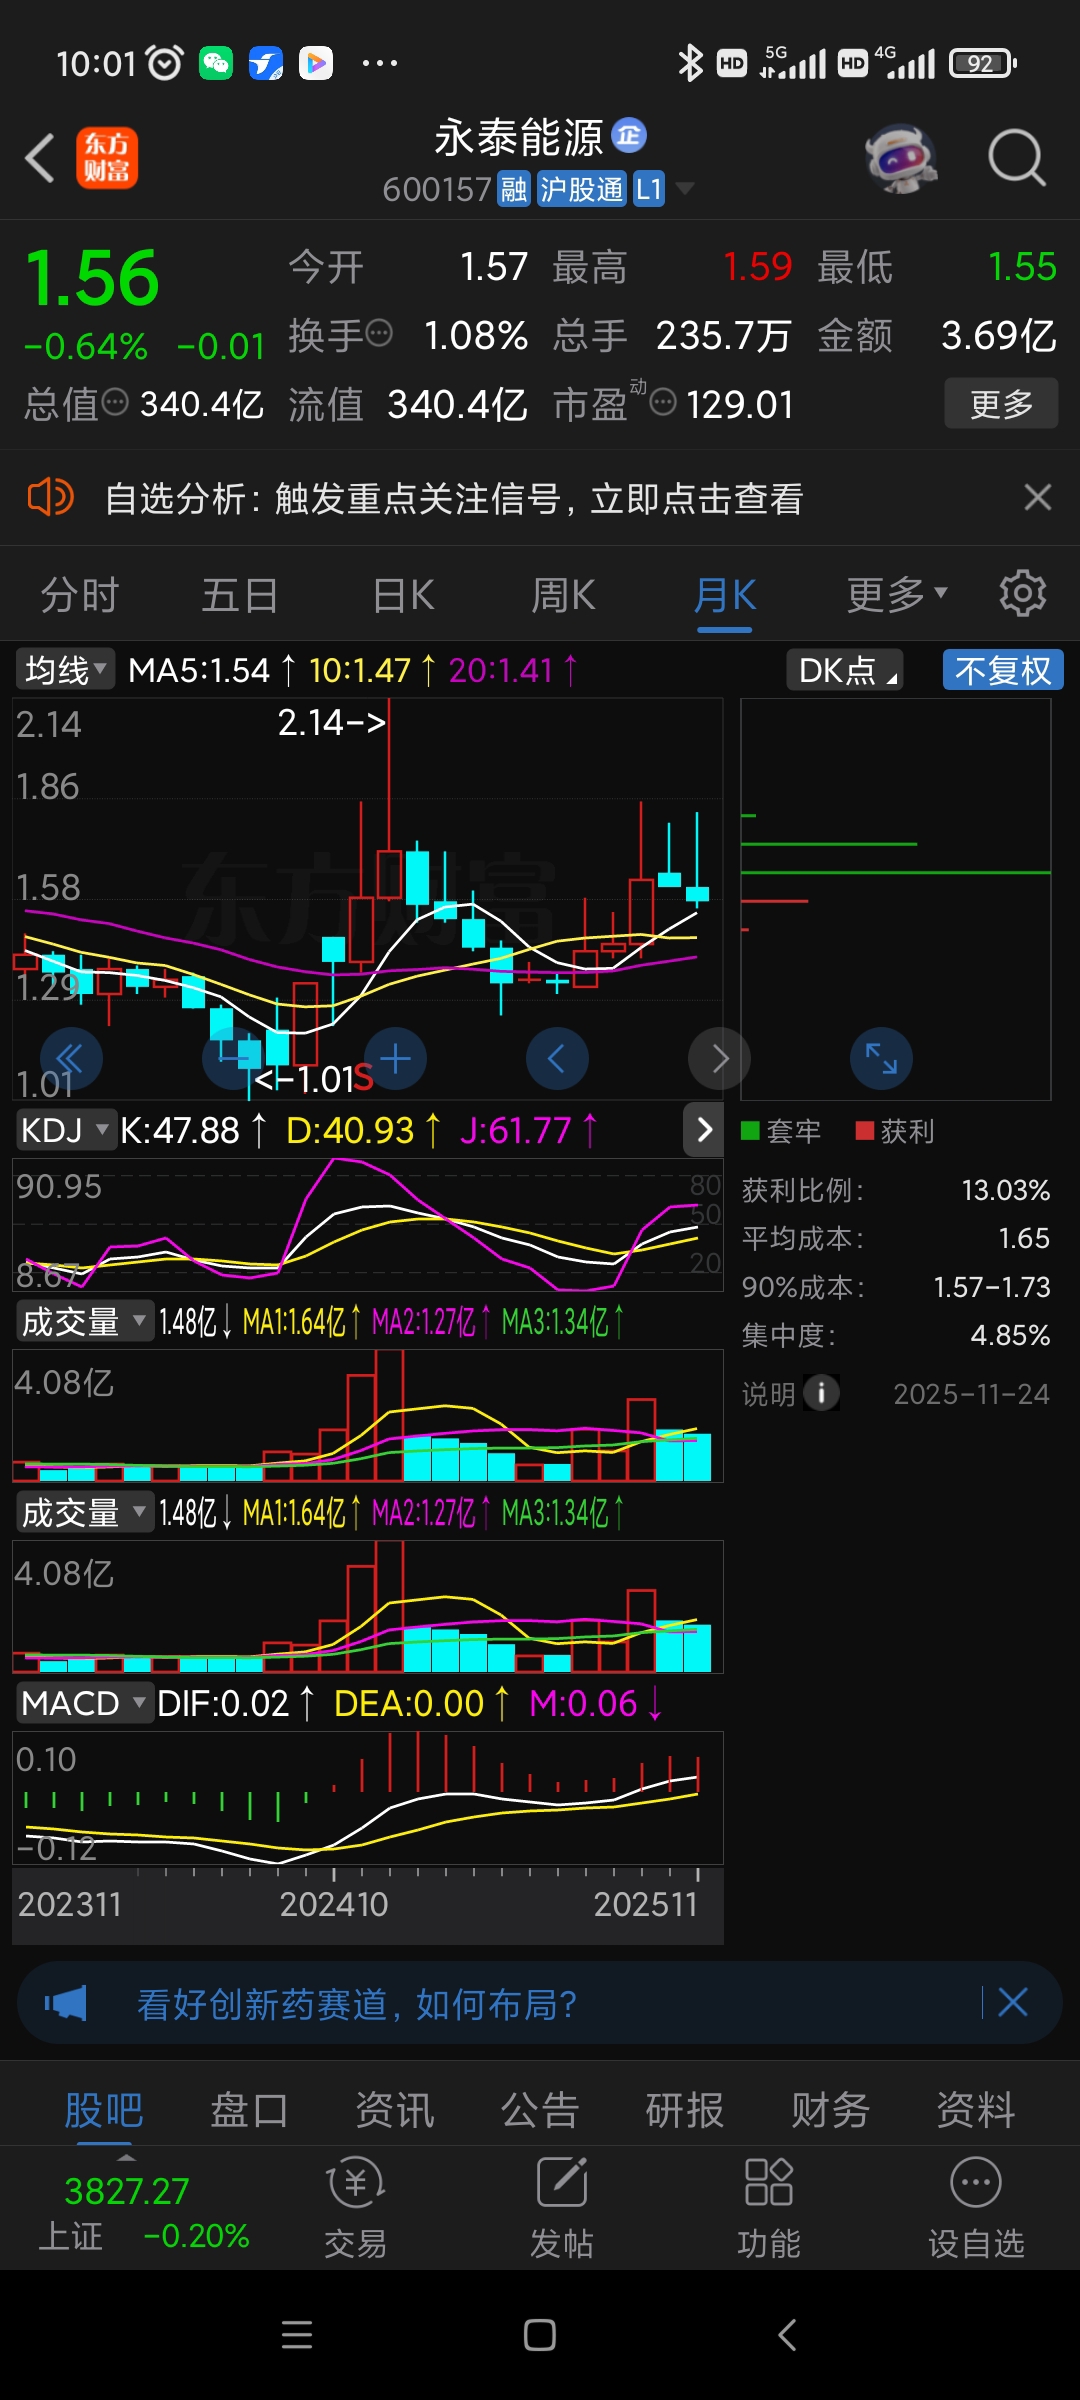Tap the megaphone promo icon
Image resolution: width=1080 pixels, height=2400 pixels.
pos(66,2003)
